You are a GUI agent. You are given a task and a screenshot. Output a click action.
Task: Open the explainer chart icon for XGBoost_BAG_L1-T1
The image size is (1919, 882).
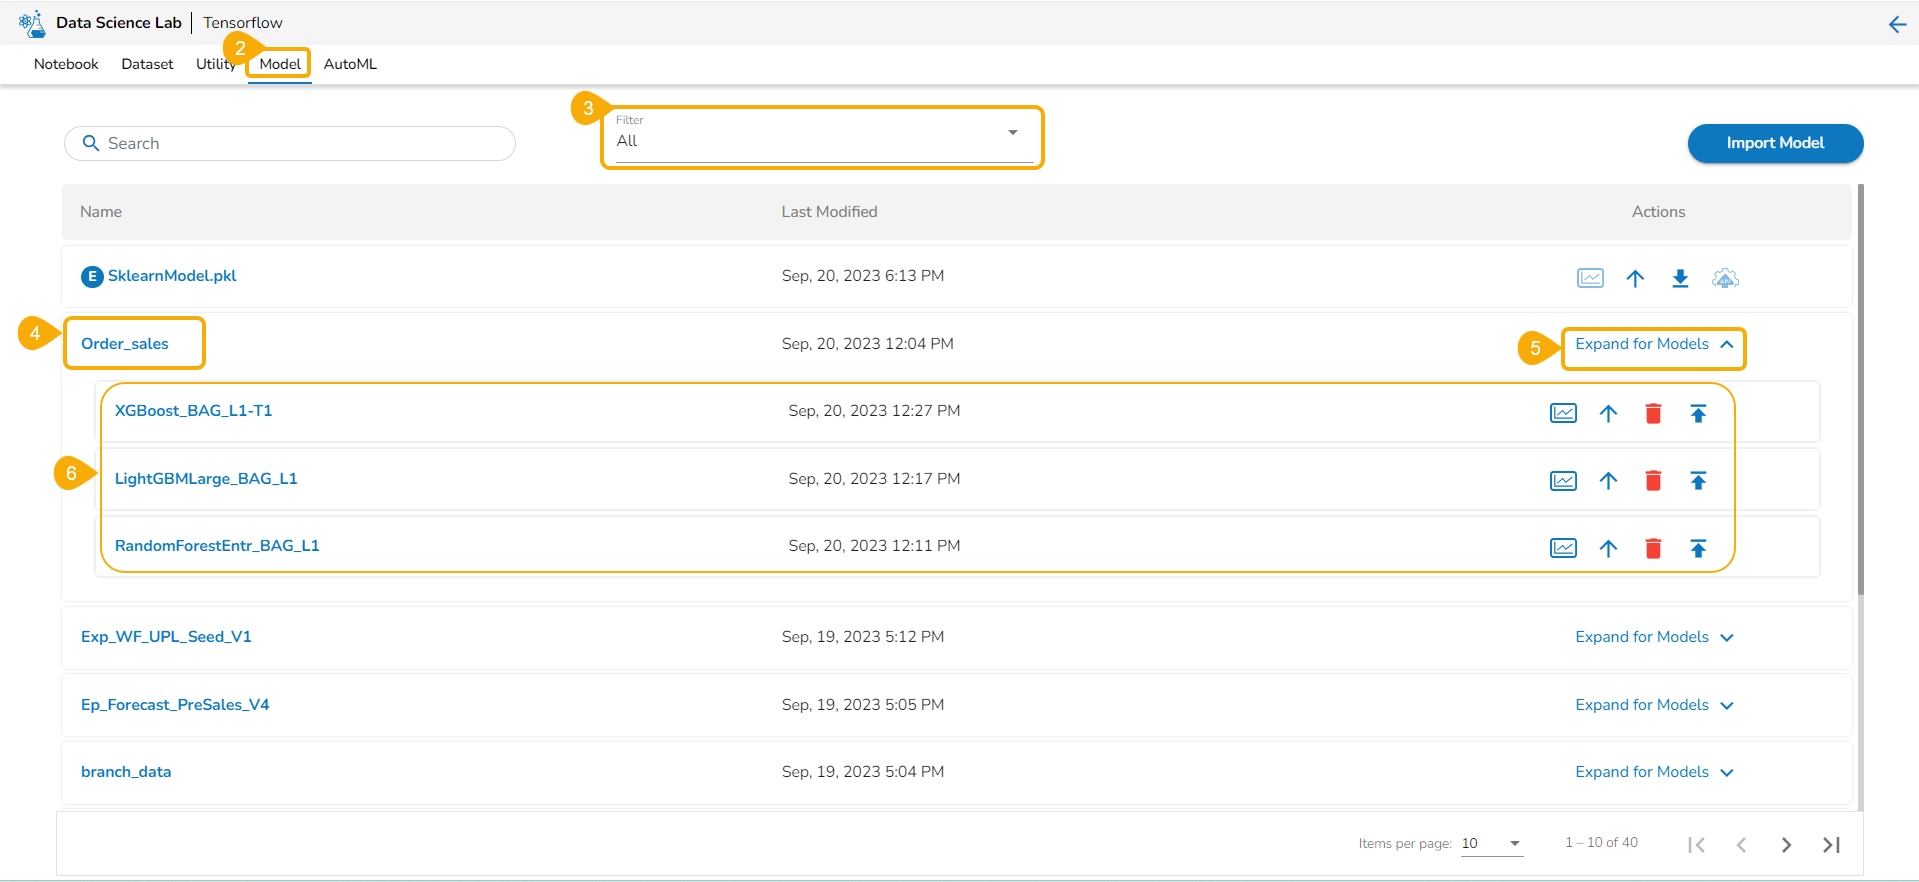[x=1563, y=413]
